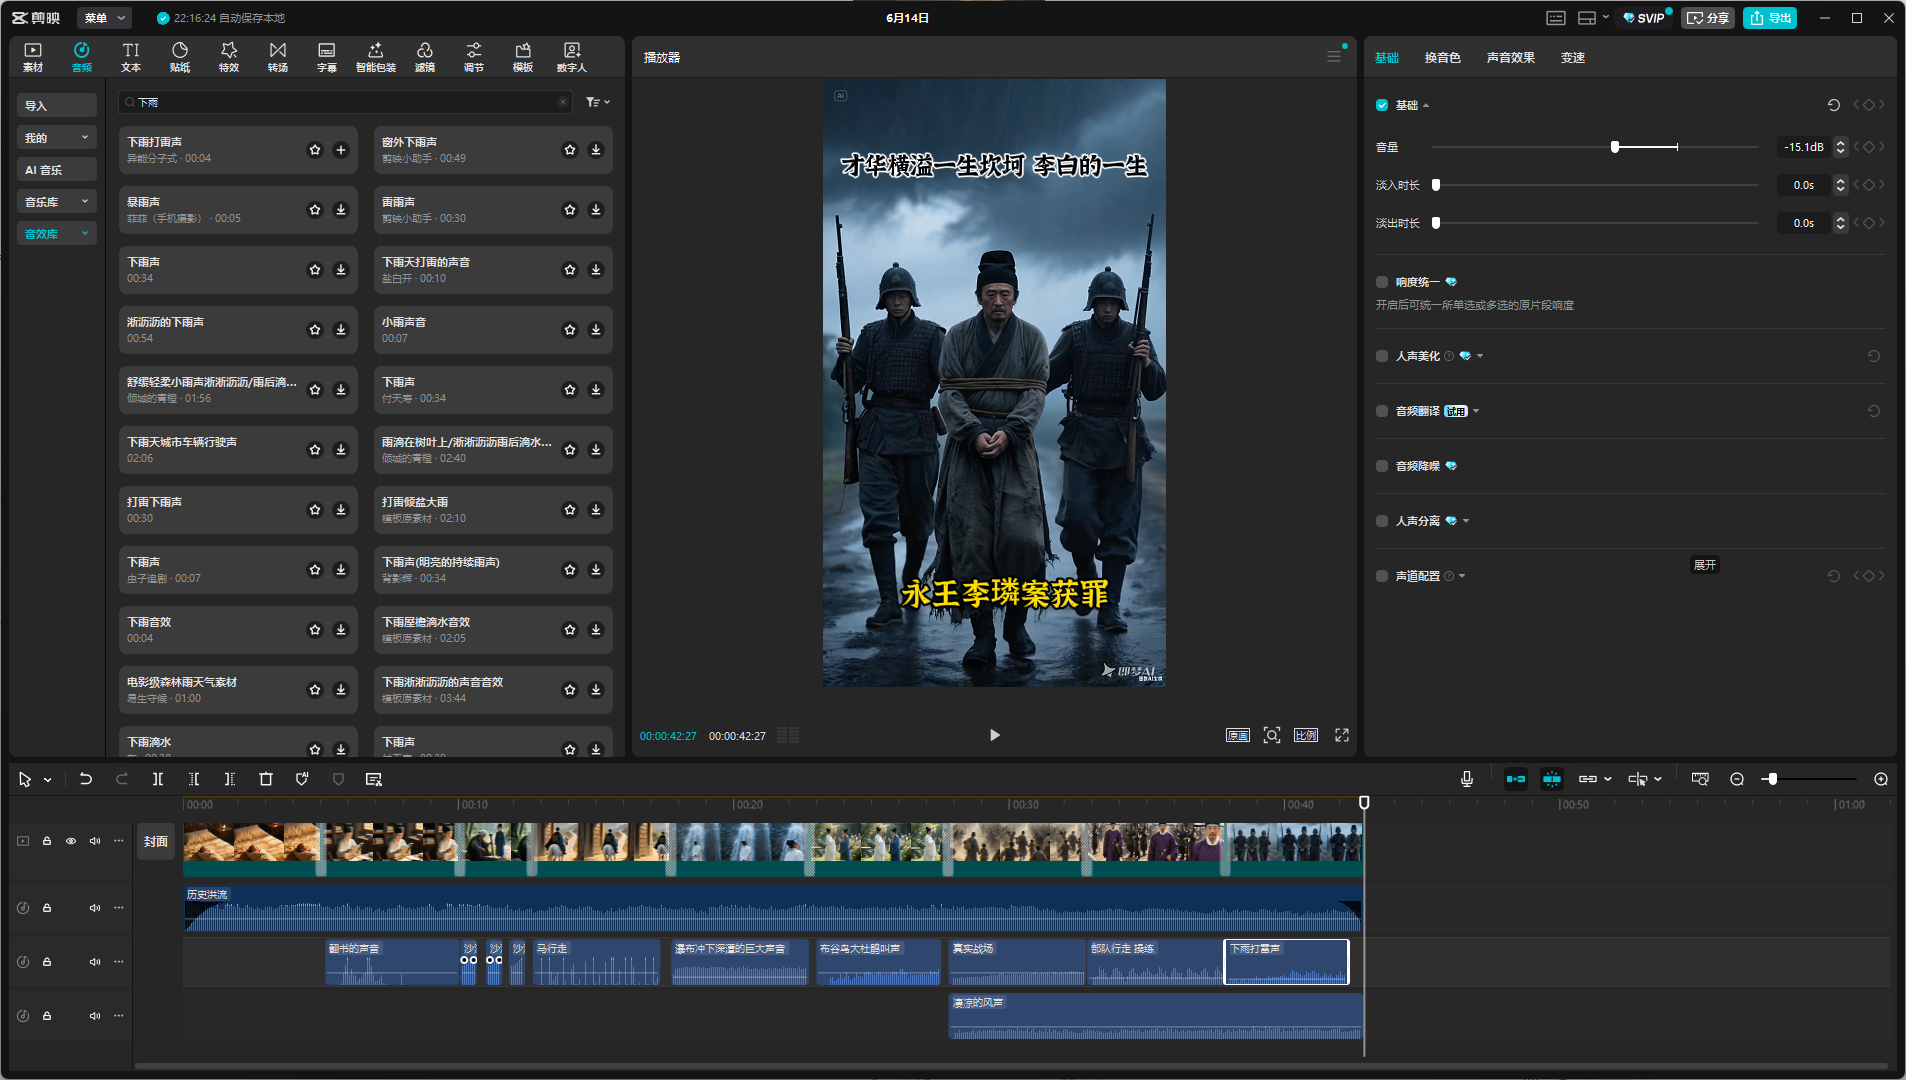Viewport: 1906px width, 1080px height.
Task: Favorite the 窗外下雨声 sound effect
Action: click(570, 150)
